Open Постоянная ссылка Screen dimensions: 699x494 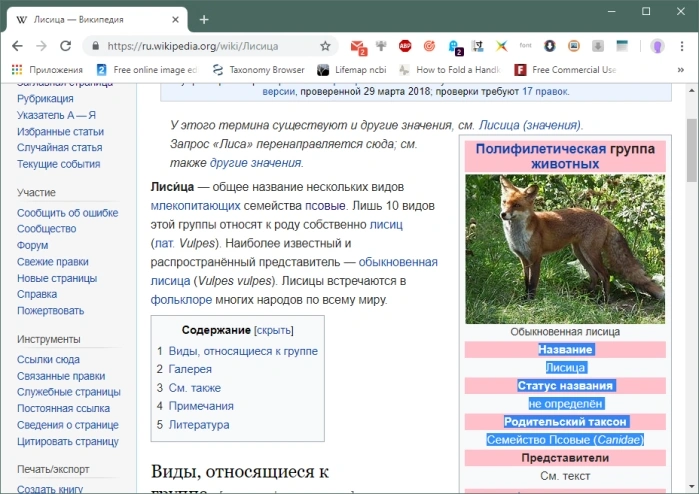coord(63,408)
